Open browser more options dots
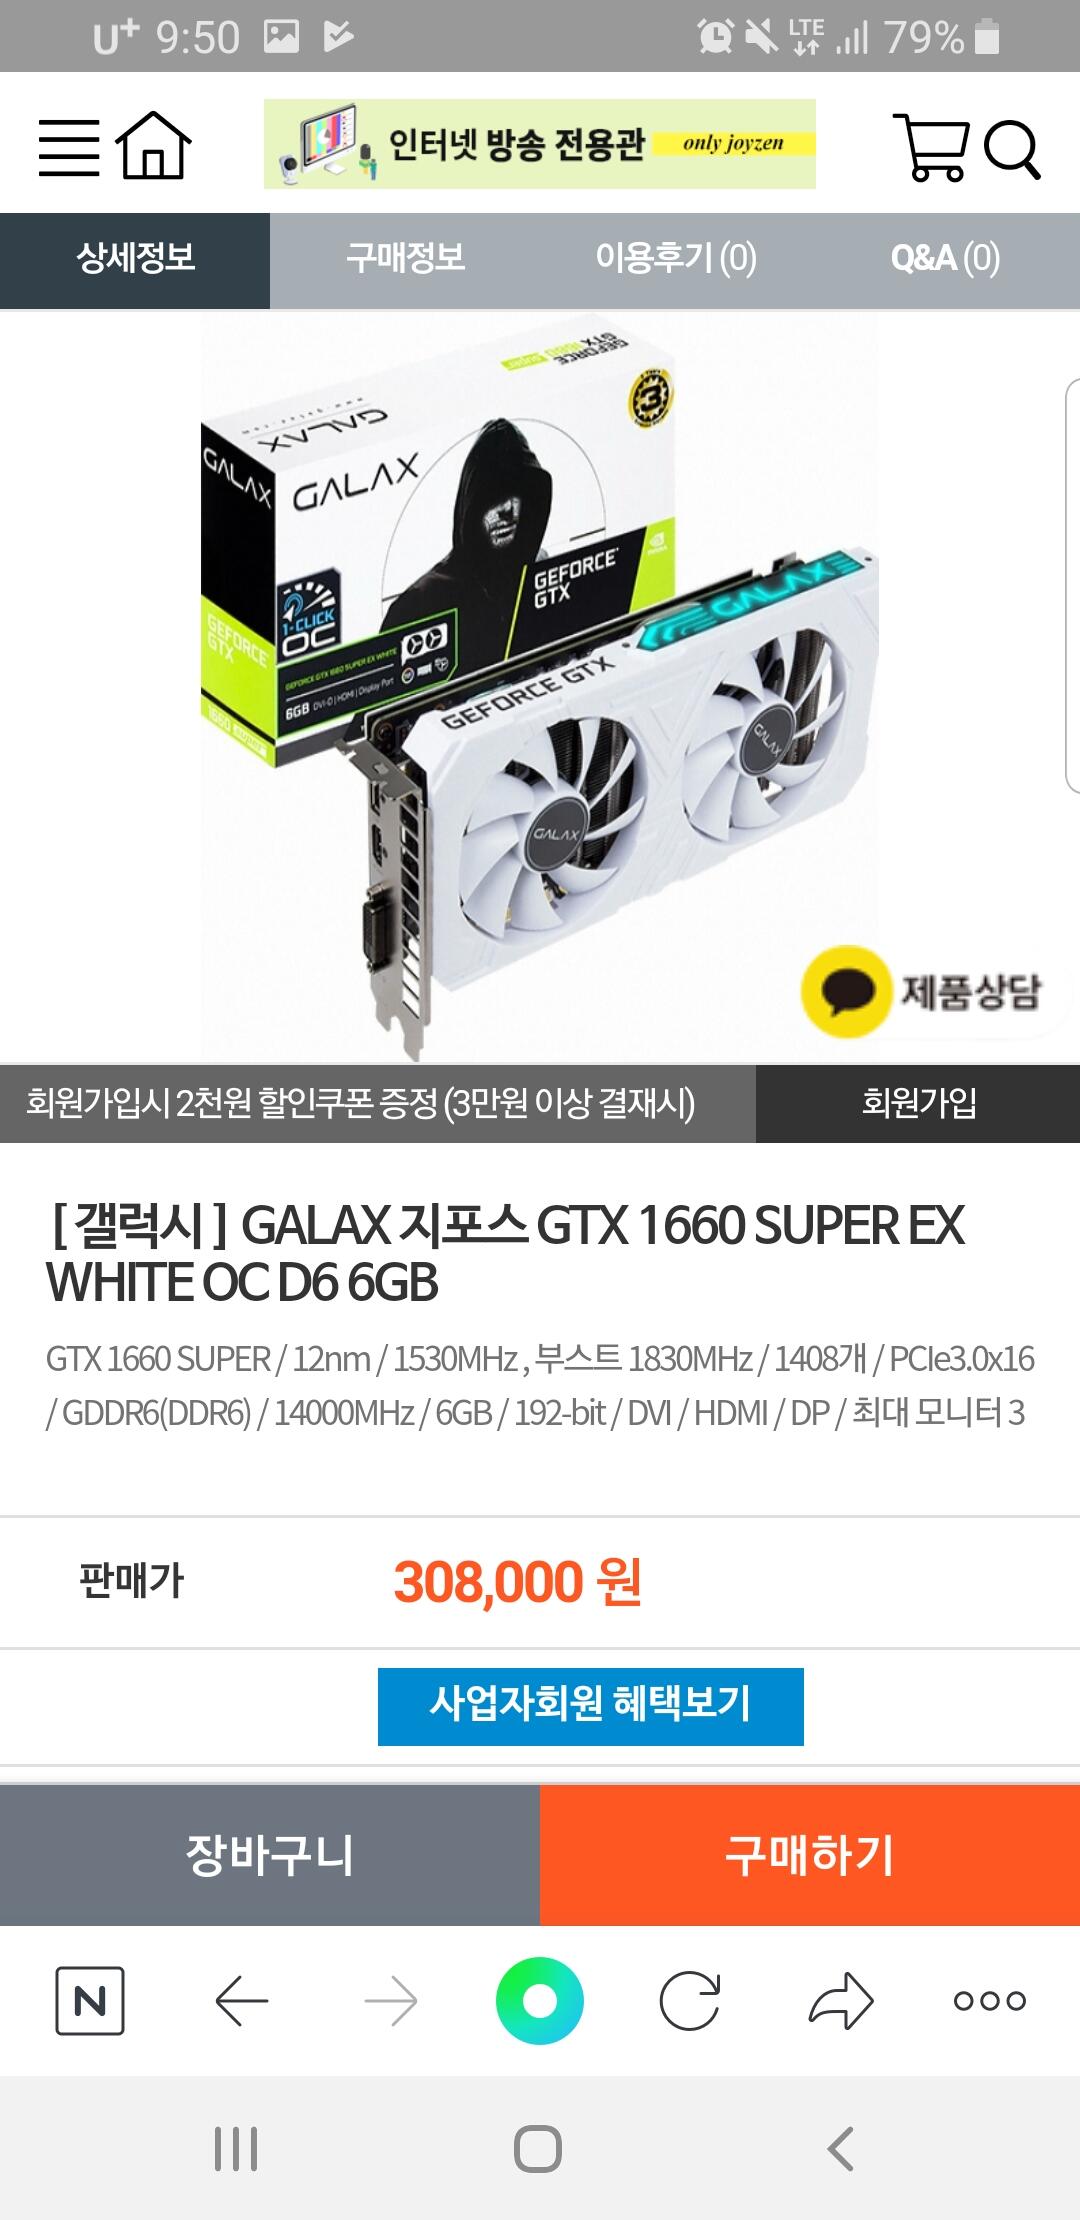 (989, 2001)
